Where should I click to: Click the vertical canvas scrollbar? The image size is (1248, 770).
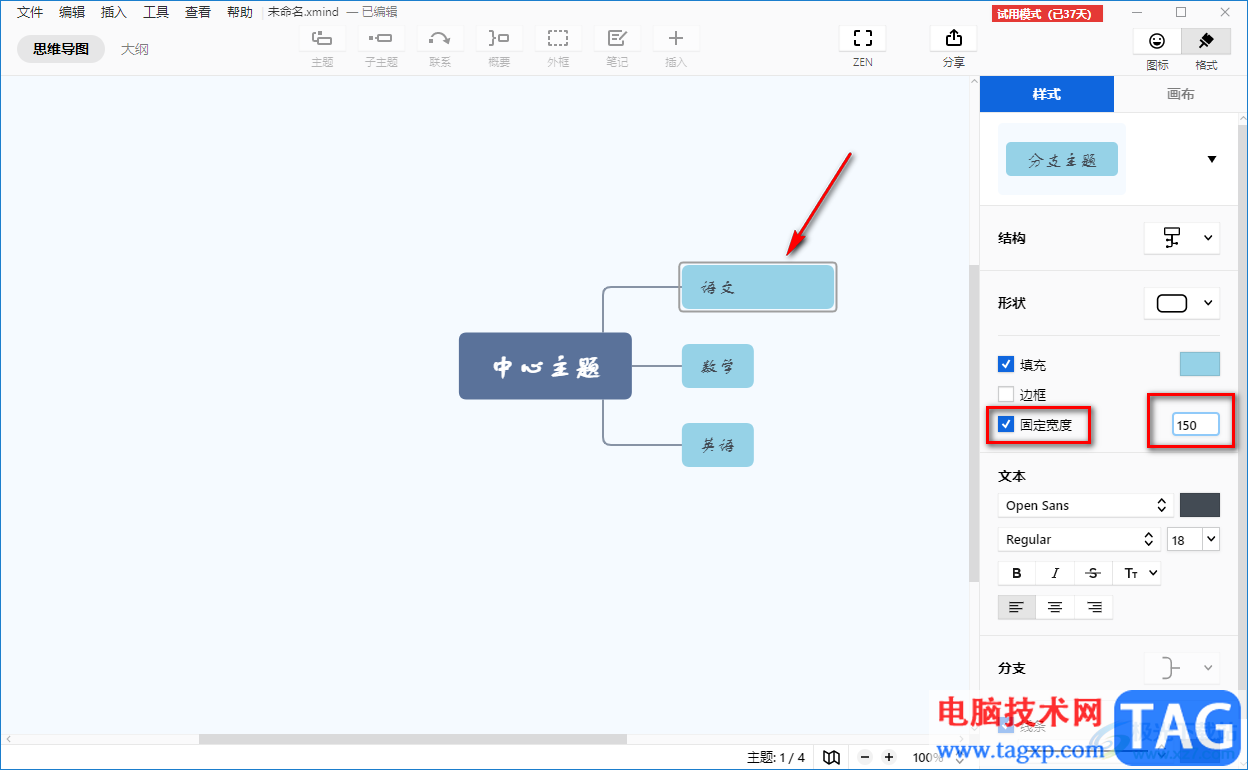click(x=974, y=423)
